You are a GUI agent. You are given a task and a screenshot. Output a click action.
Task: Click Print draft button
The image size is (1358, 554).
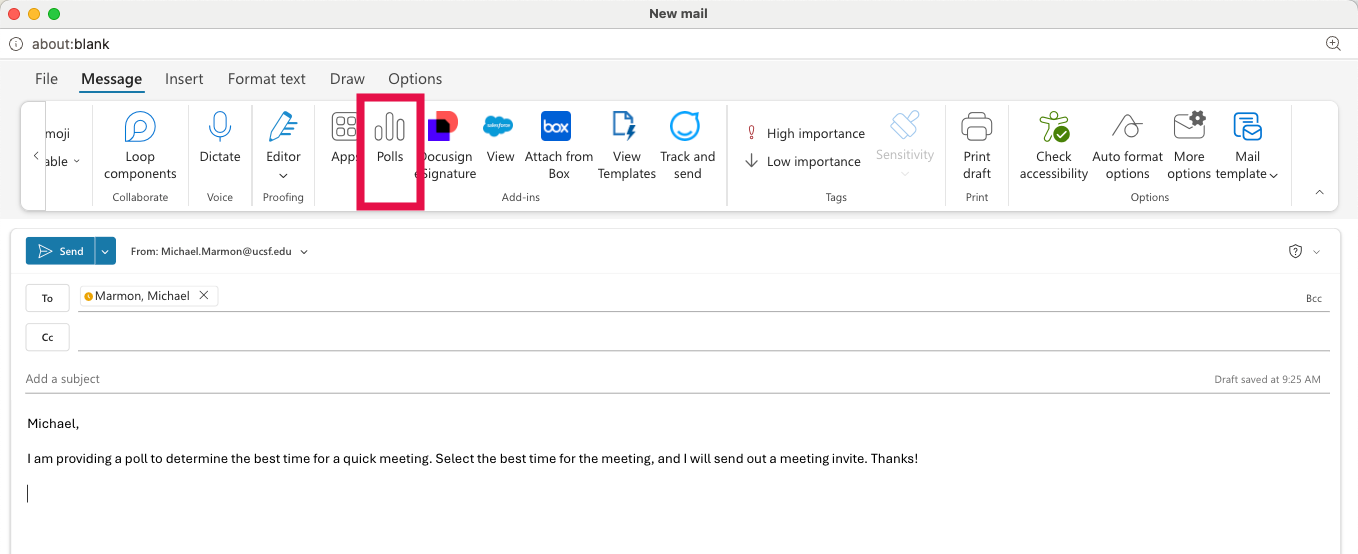(977, 145)
